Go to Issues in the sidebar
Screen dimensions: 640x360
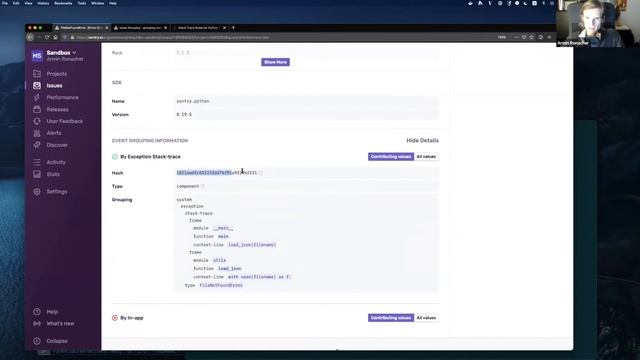54,86
